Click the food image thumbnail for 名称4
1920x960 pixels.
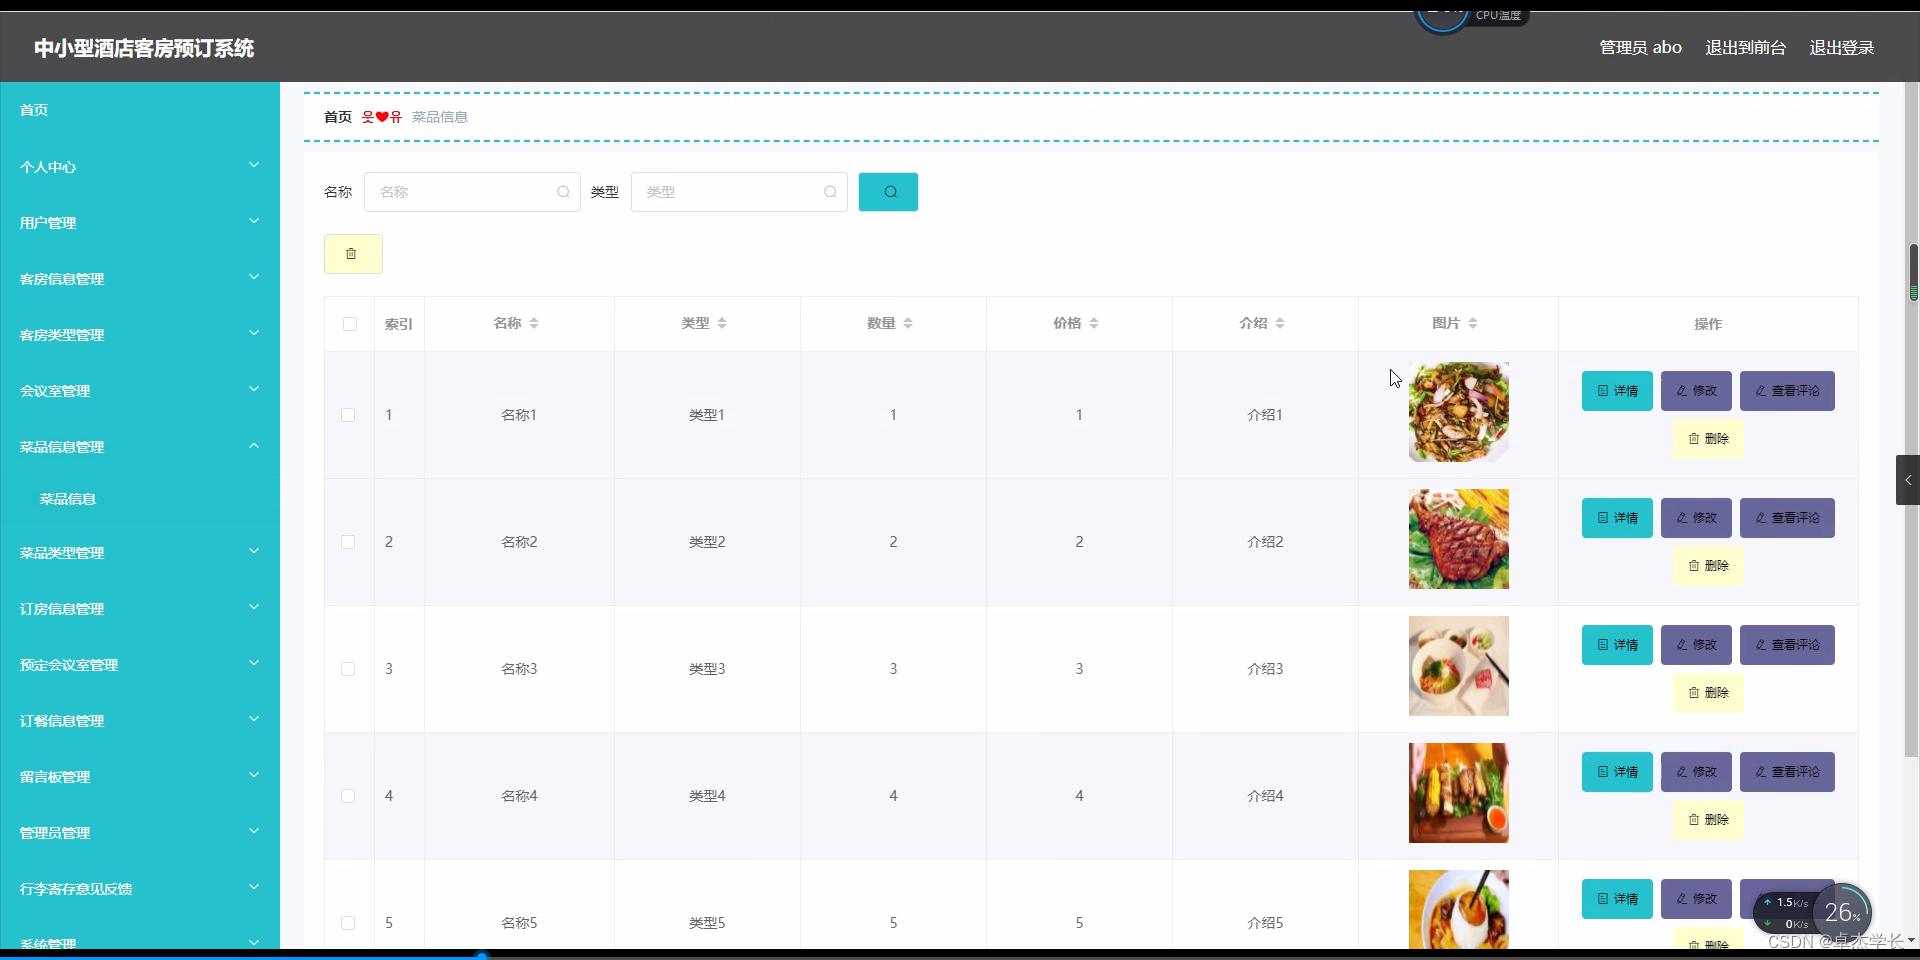point(1458,792)
